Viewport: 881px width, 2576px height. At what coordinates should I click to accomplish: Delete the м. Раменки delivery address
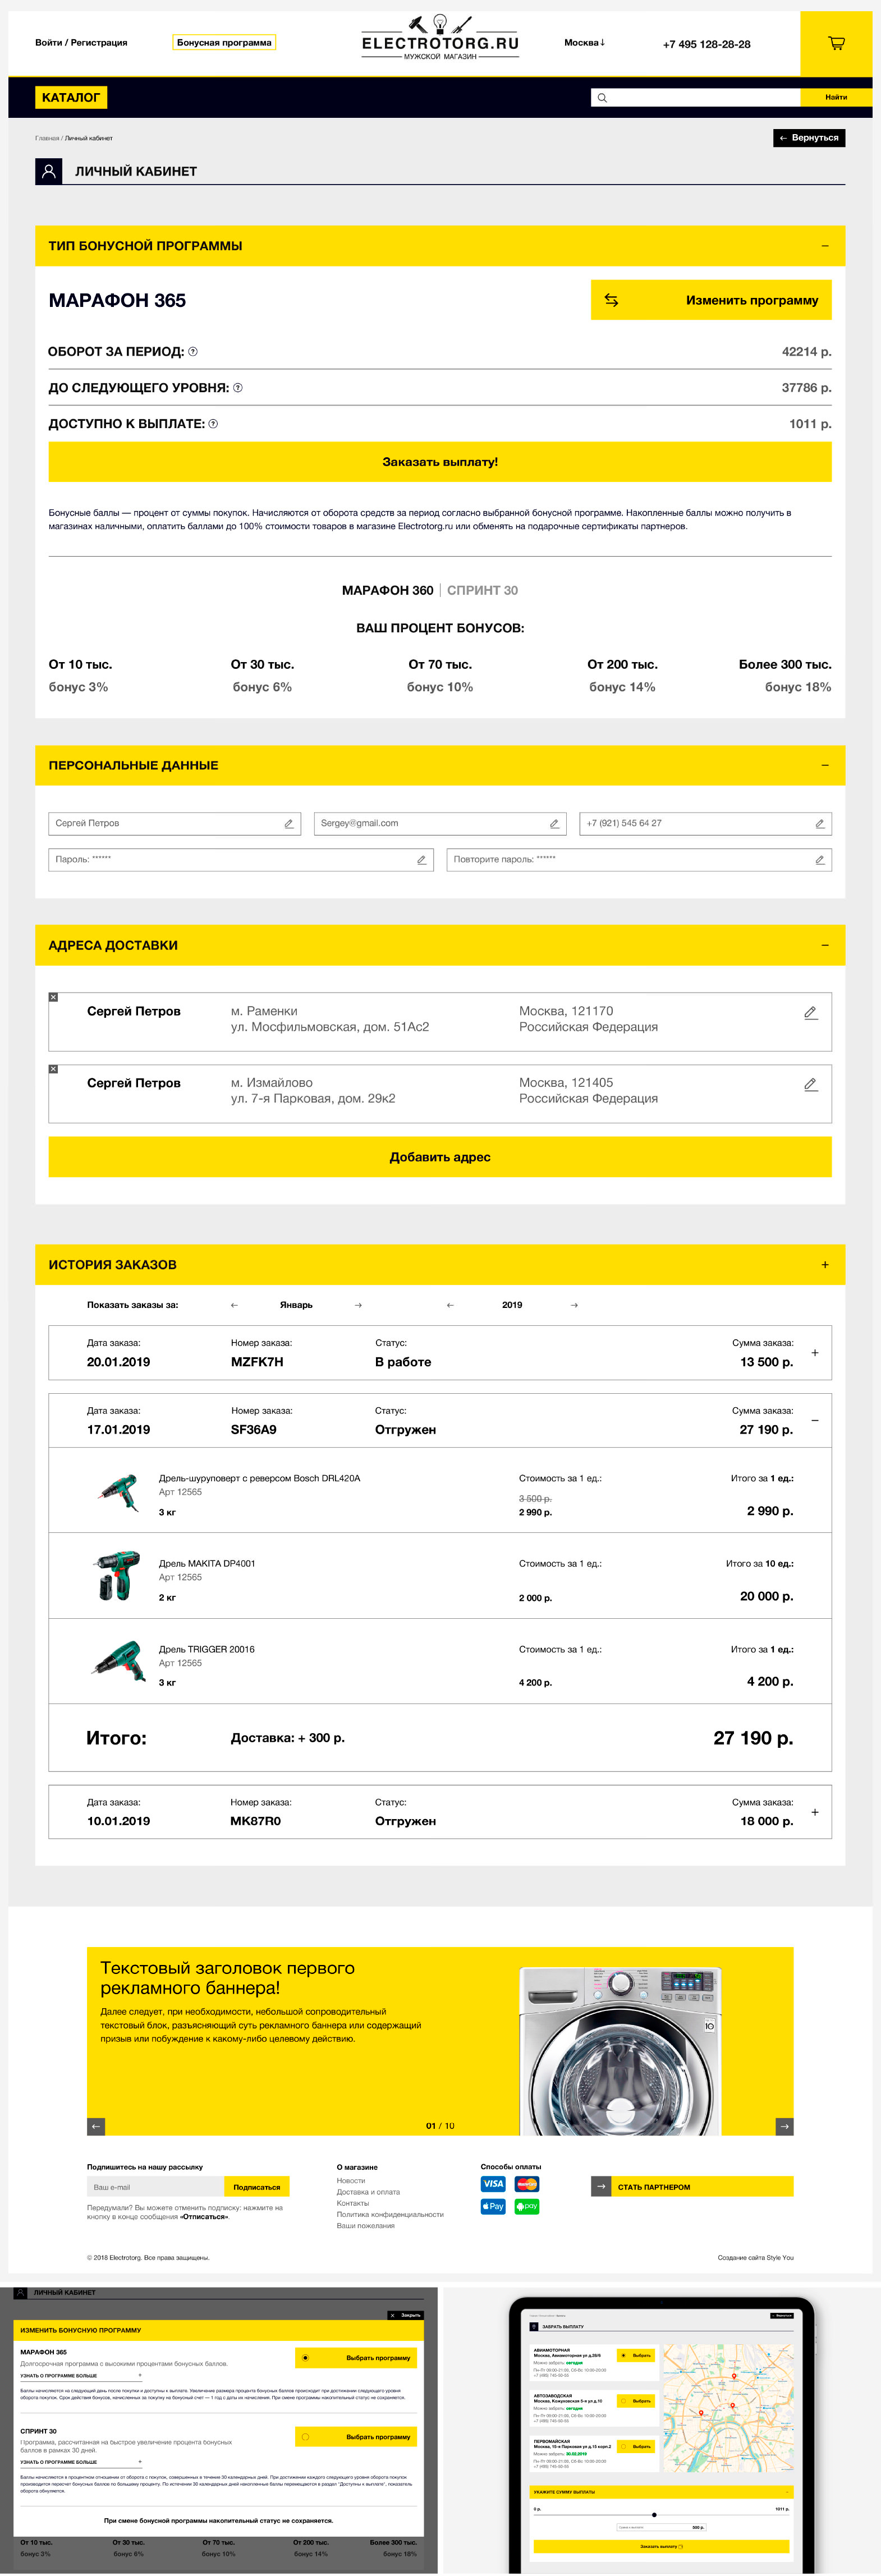[x=53, y=997]
